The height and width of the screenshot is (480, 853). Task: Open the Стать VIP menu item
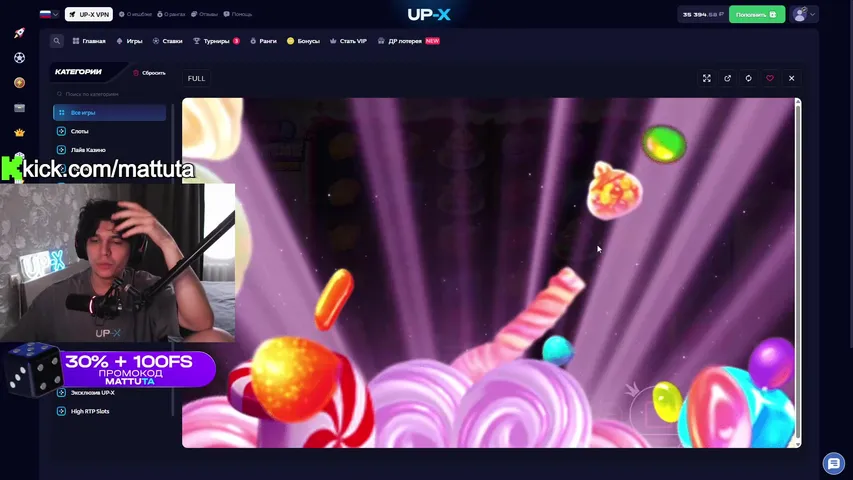(x=348, y=41)
